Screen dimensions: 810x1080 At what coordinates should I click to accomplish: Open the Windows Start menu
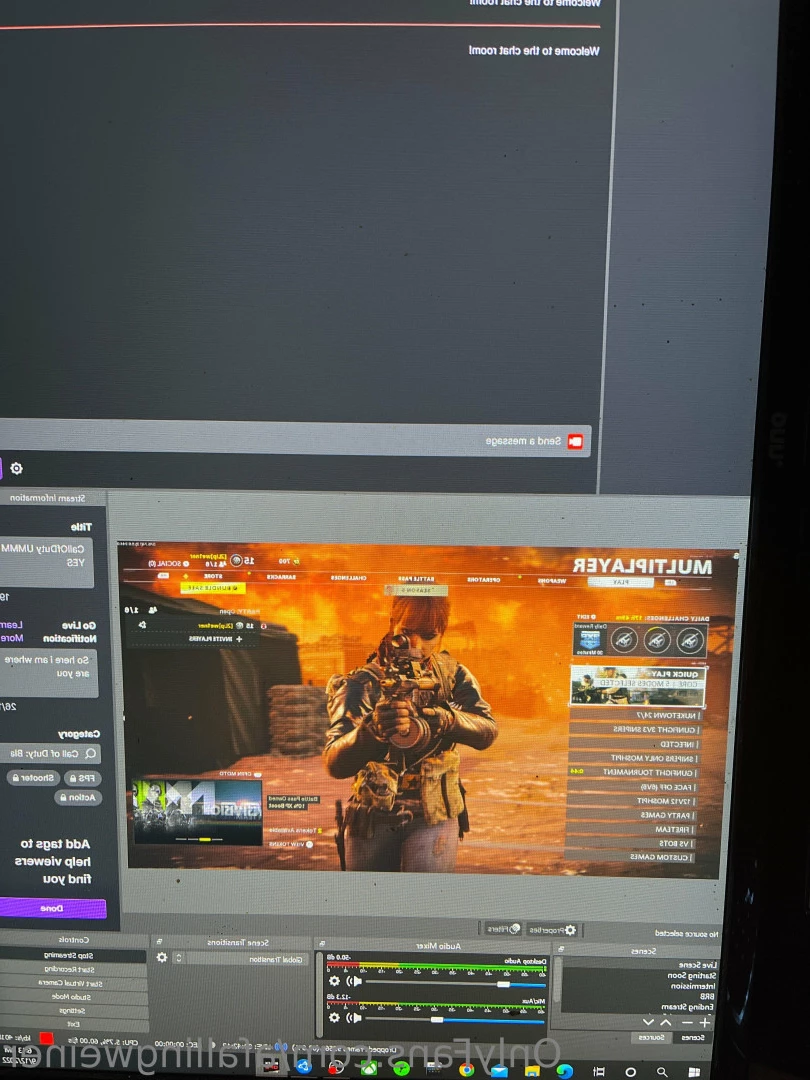point(694,1072)
